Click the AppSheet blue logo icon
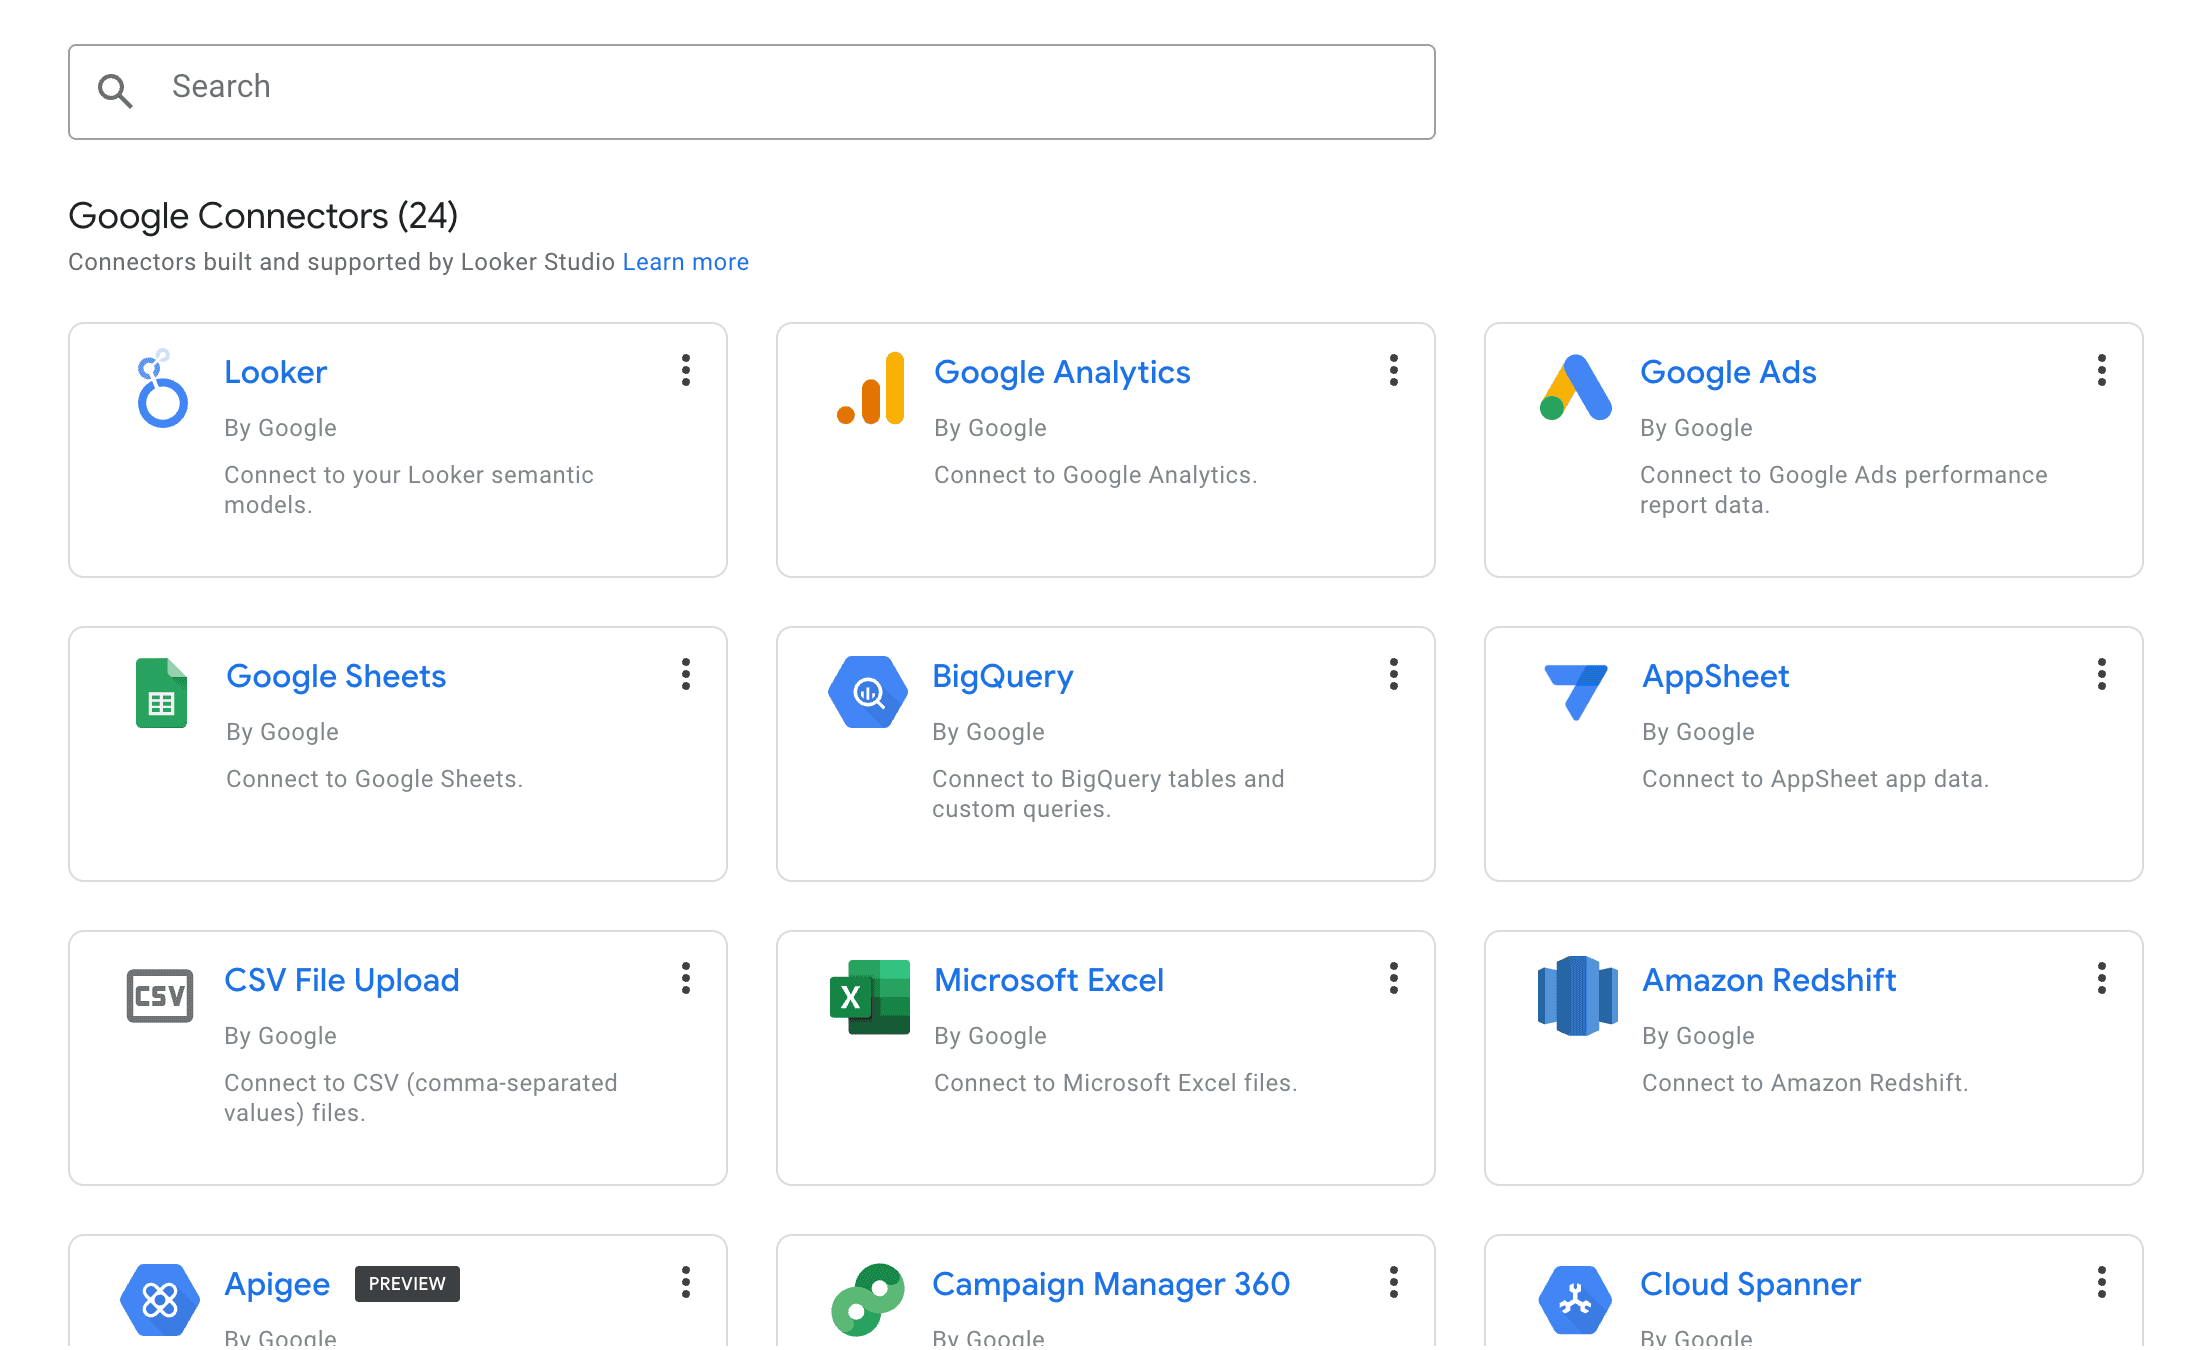 click(1576, 691)
